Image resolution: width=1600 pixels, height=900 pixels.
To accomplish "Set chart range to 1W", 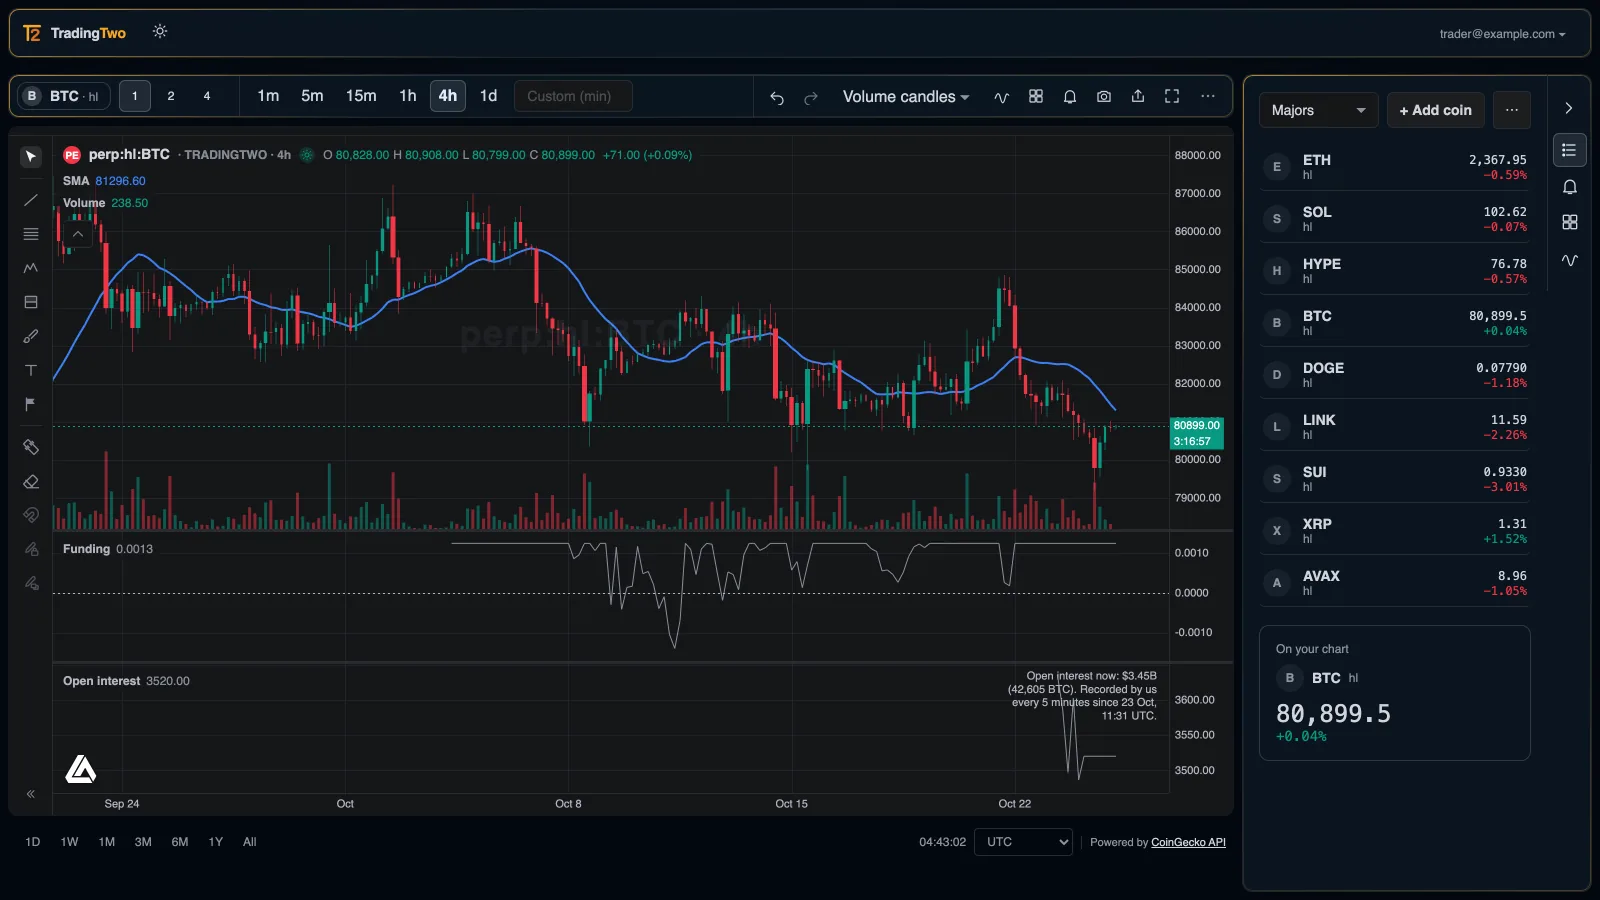I will pos(69,842).
